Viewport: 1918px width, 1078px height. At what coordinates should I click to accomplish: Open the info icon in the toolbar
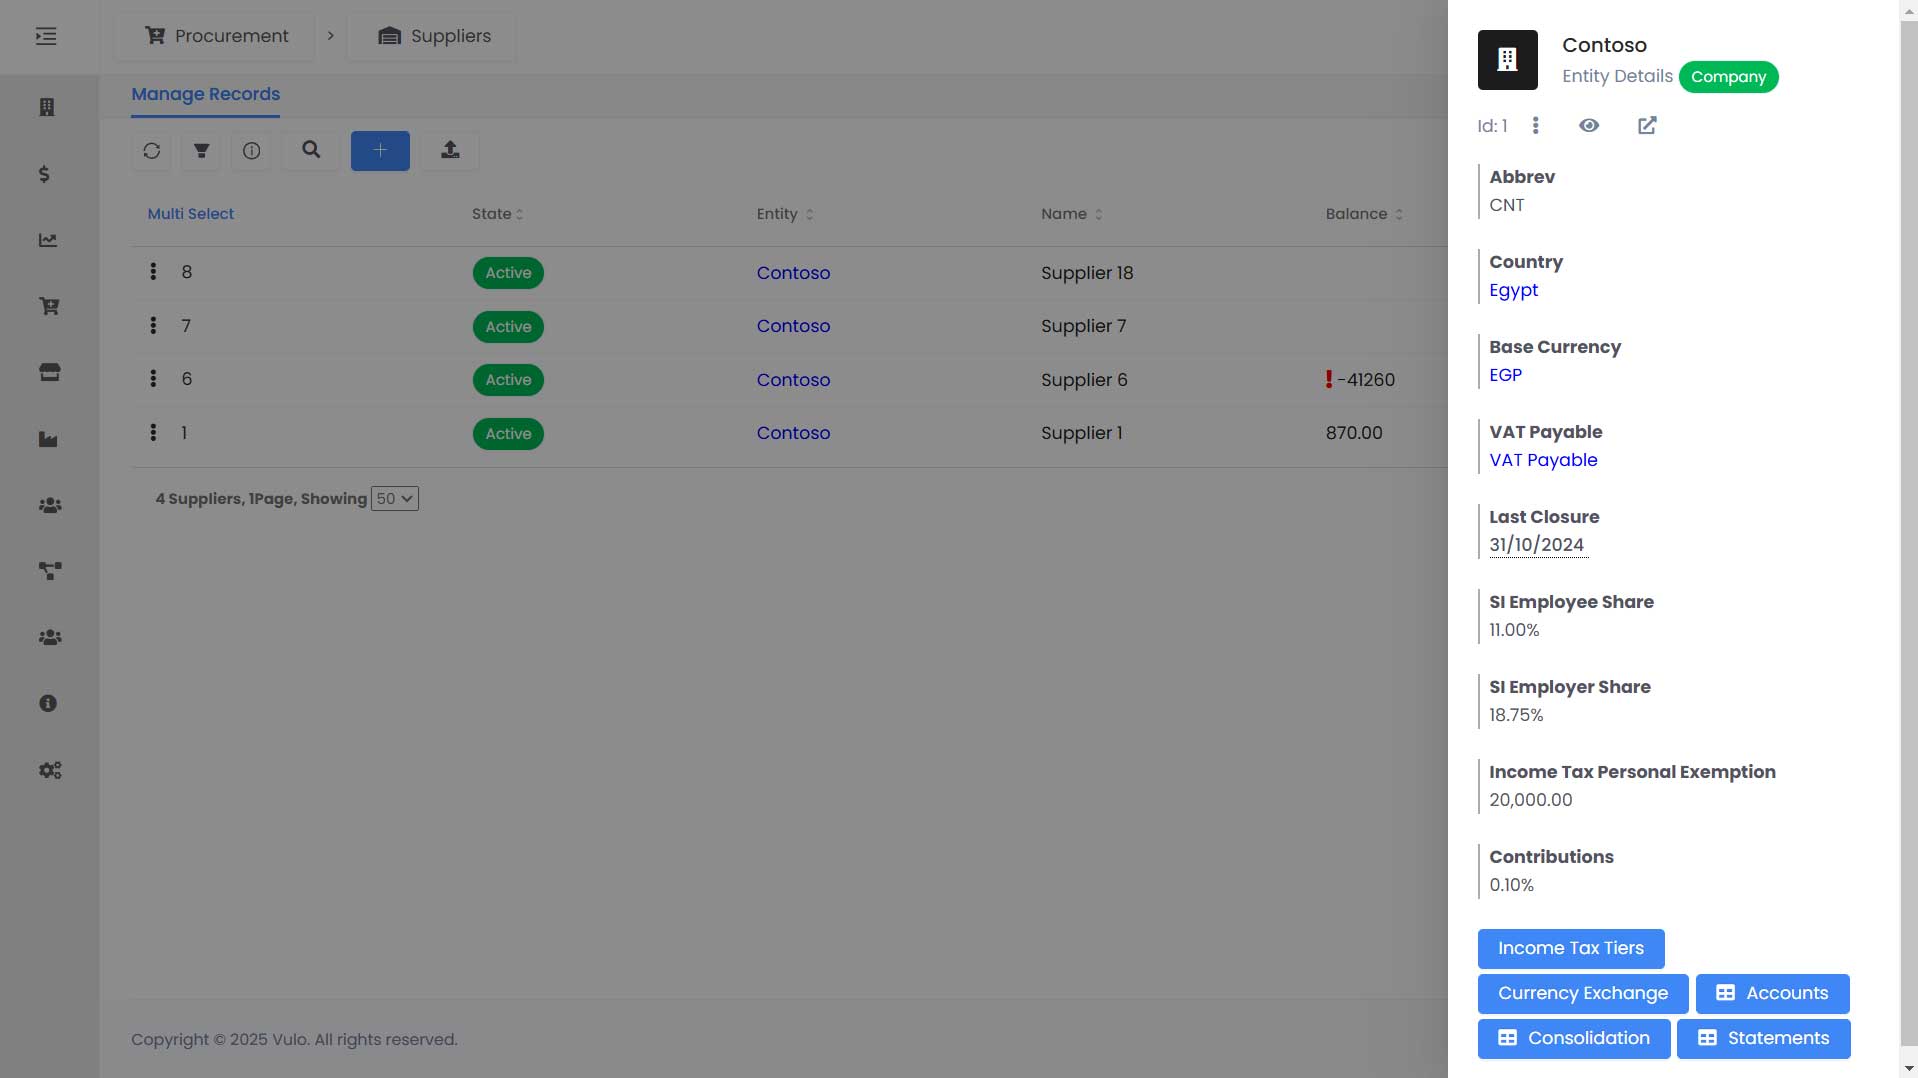251,151
